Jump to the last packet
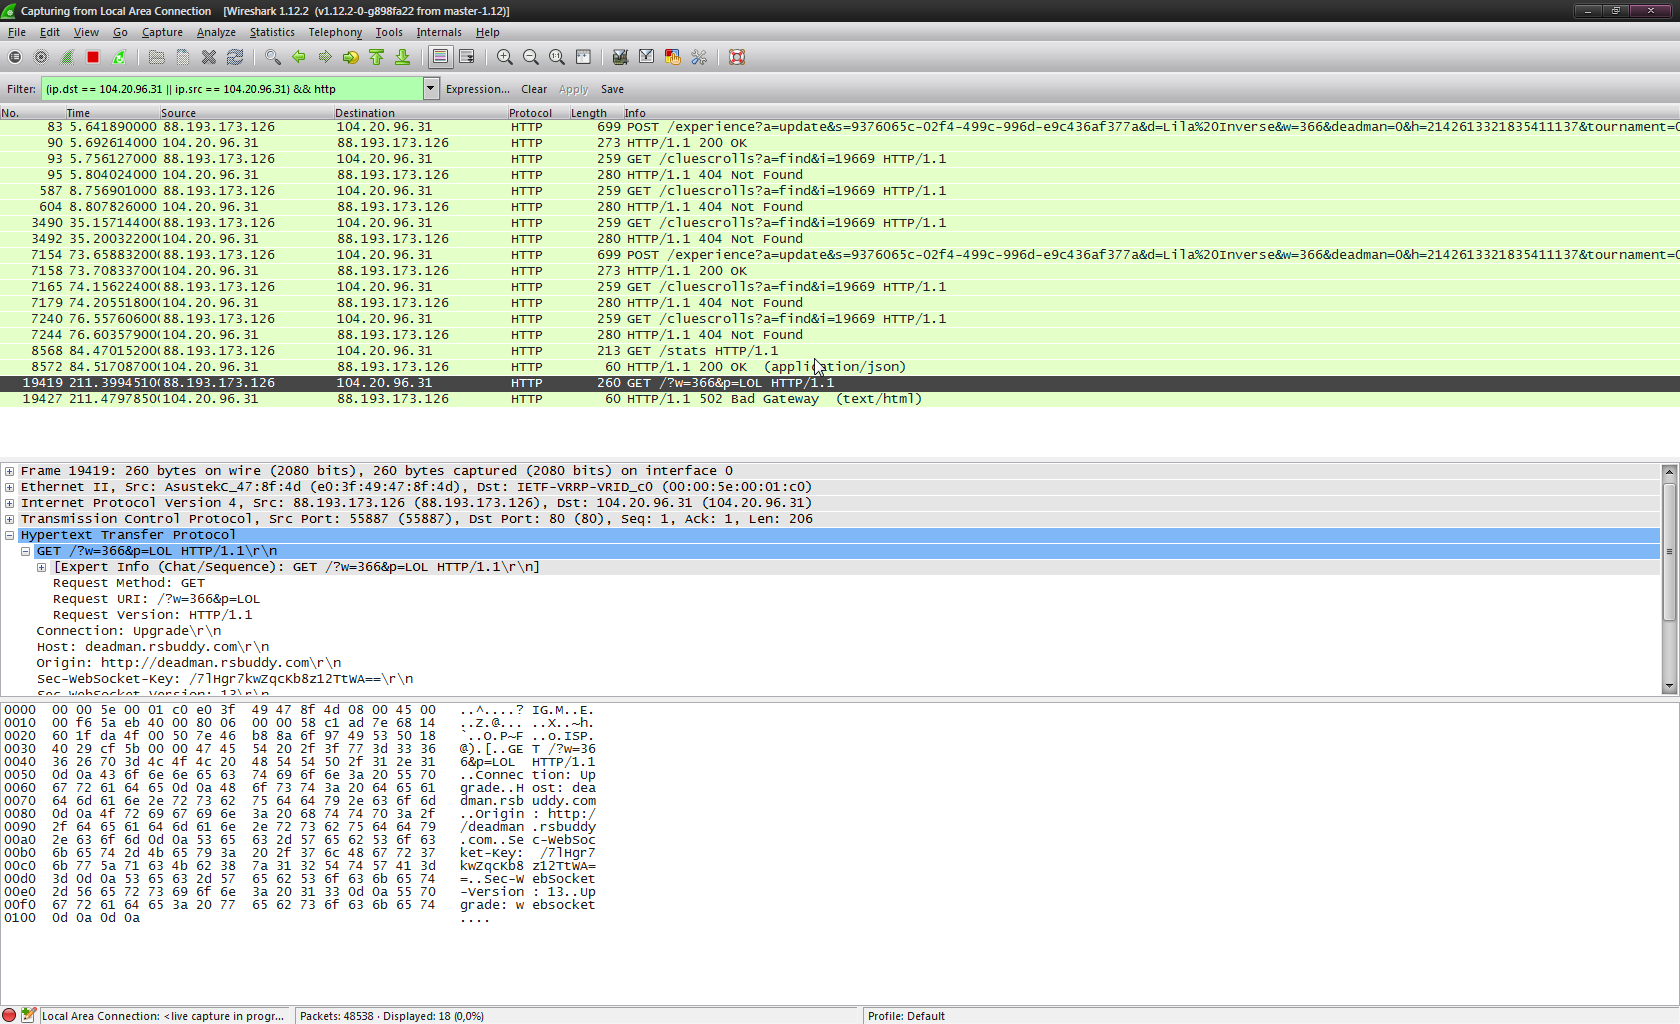Screen dimensions: 1680x1024 click(x=402, y=58)
